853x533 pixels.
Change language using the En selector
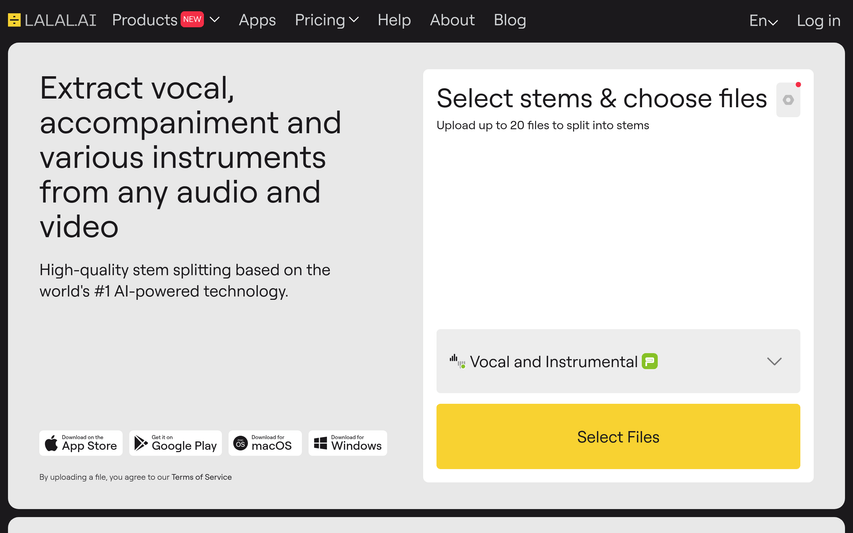pos(763,21)
